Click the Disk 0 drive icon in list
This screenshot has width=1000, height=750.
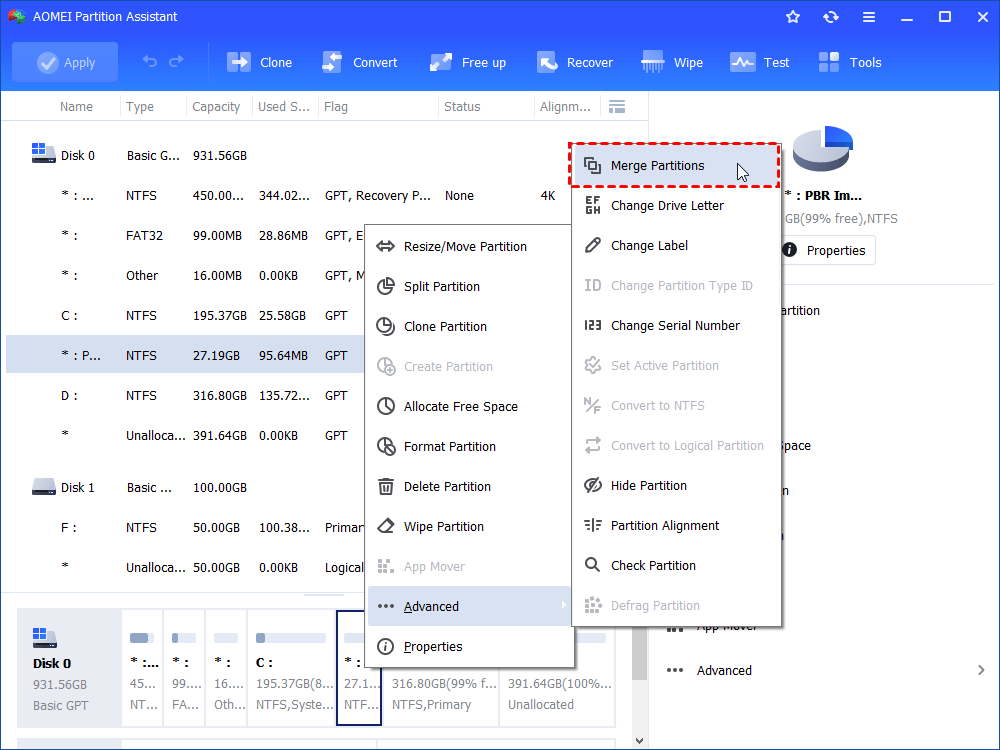[43, 153]
